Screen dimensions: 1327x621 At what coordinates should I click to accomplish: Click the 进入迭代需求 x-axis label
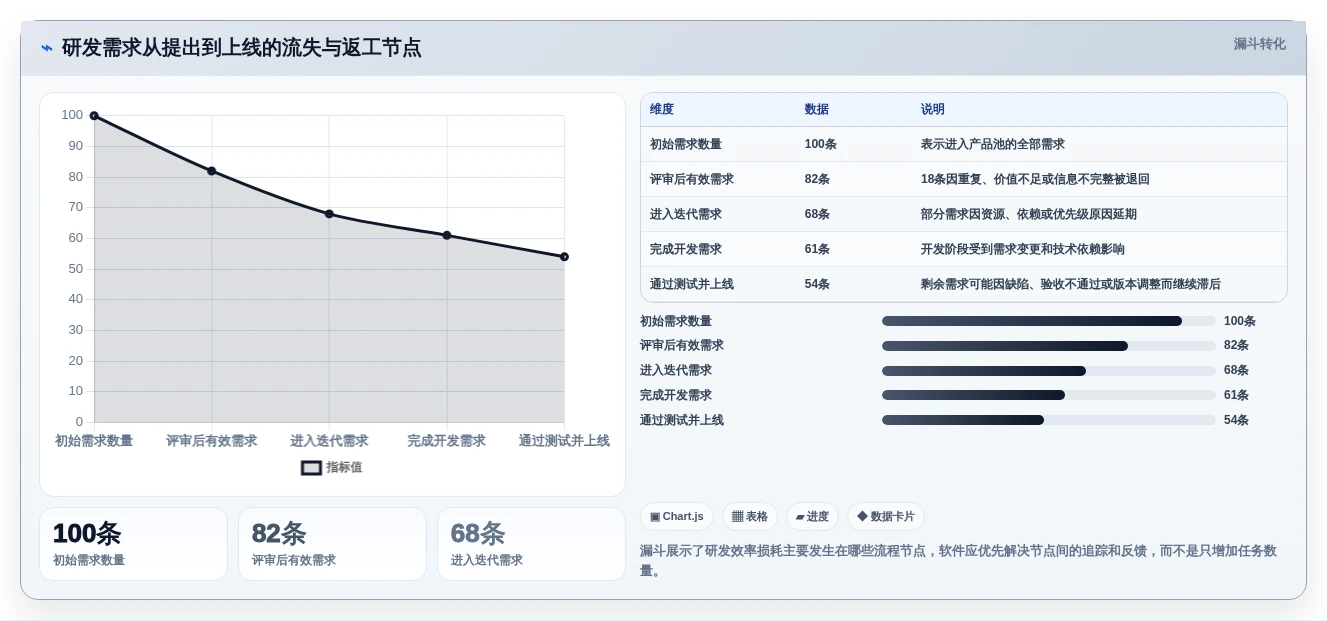click(329, 441)
